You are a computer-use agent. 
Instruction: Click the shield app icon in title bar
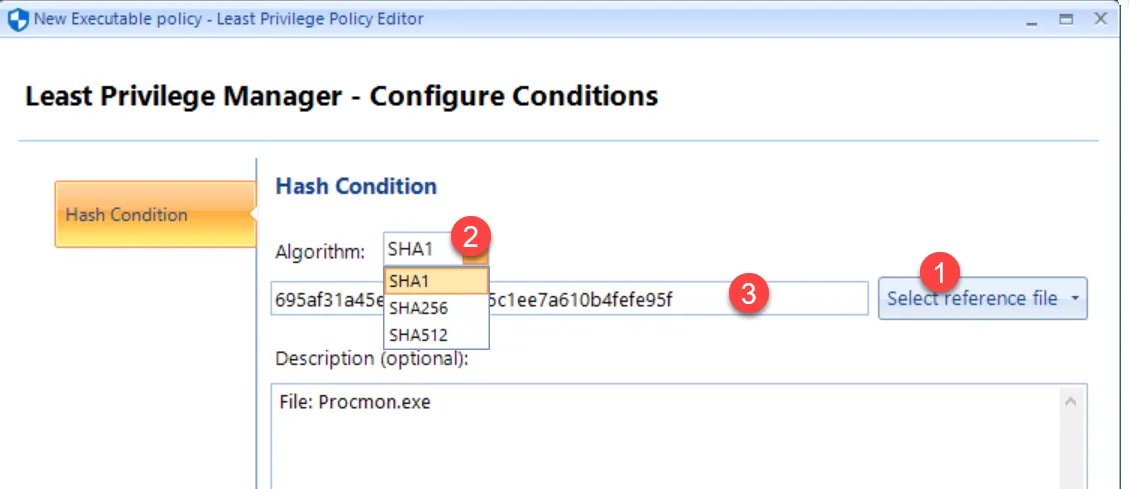pyautogui.click(x=18, y=20)
